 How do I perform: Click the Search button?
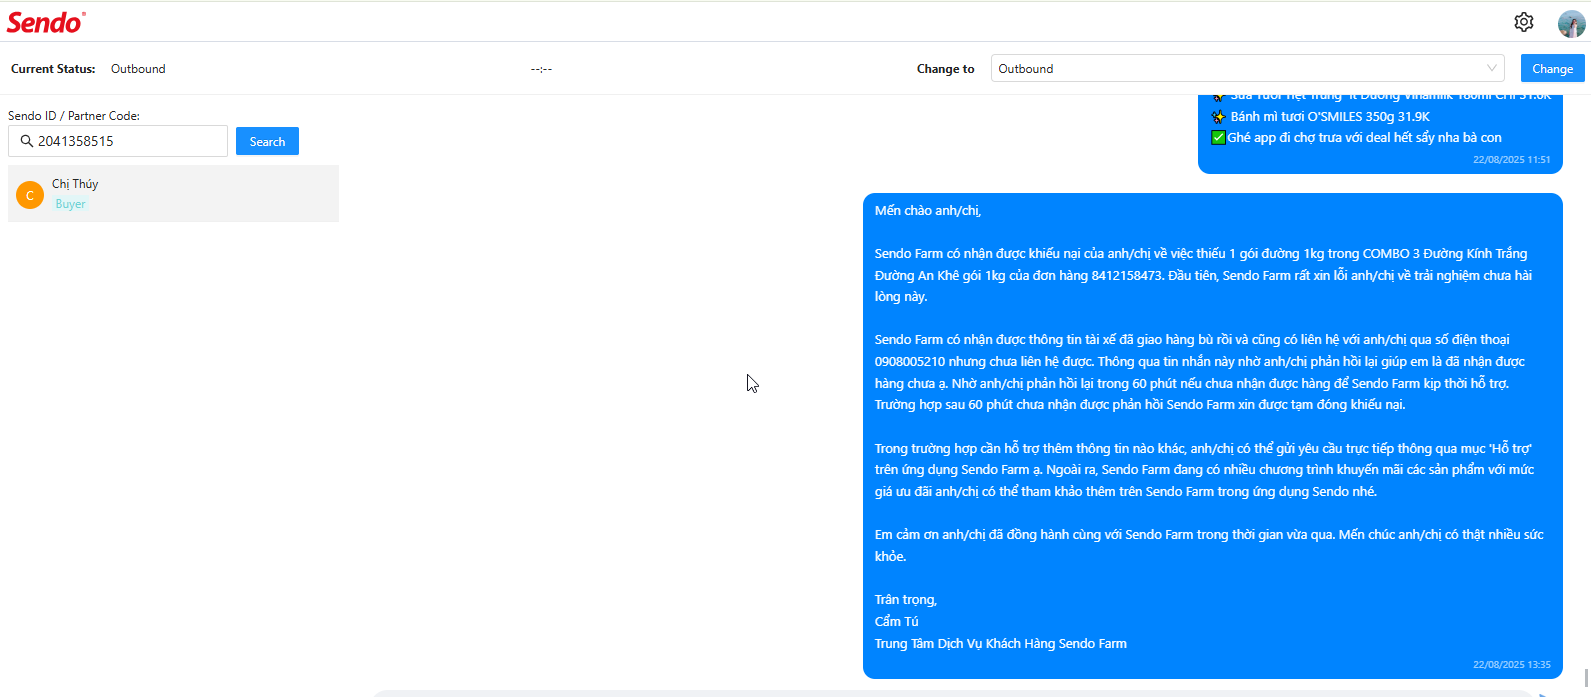pyautogui.click(x=267, y=141)
